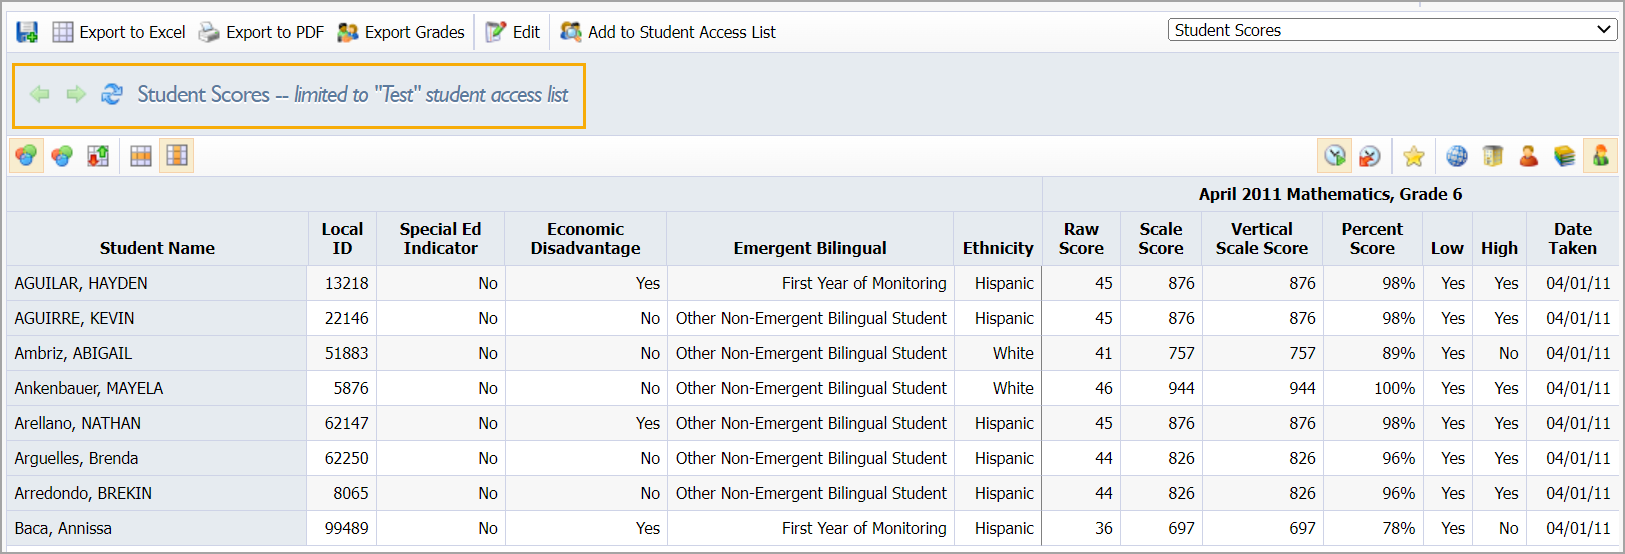1625x554 pixels.
Task: Click the blue globe icon
Action: [x=1457, y=156]
